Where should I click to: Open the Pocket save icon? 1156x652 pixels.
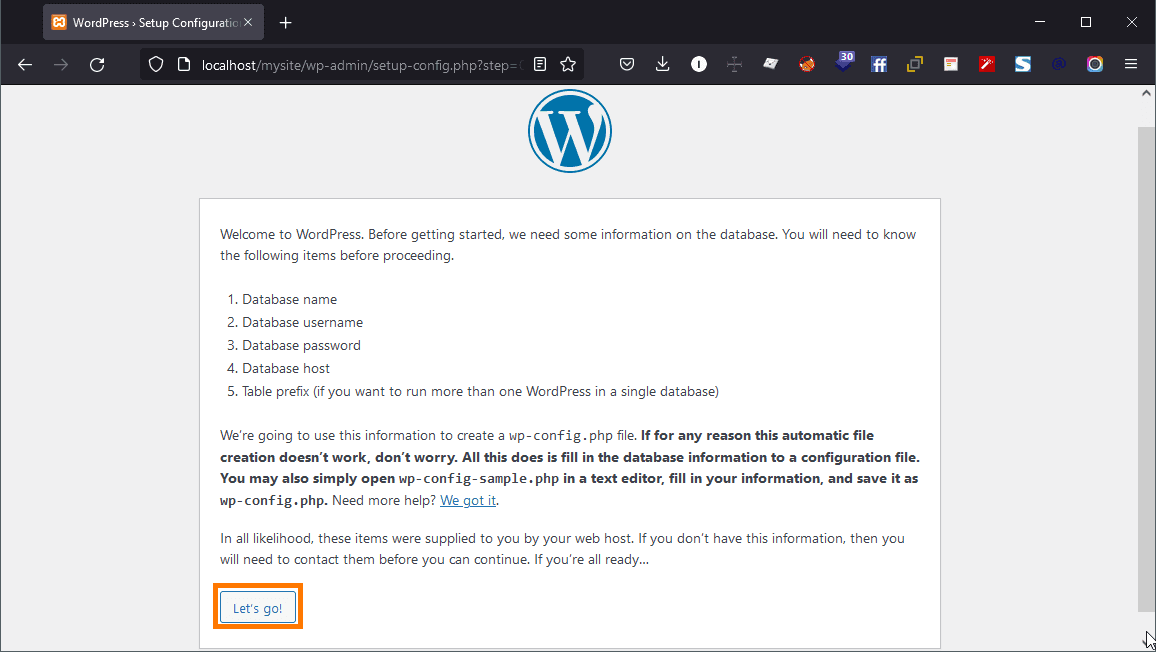(627, 65)
